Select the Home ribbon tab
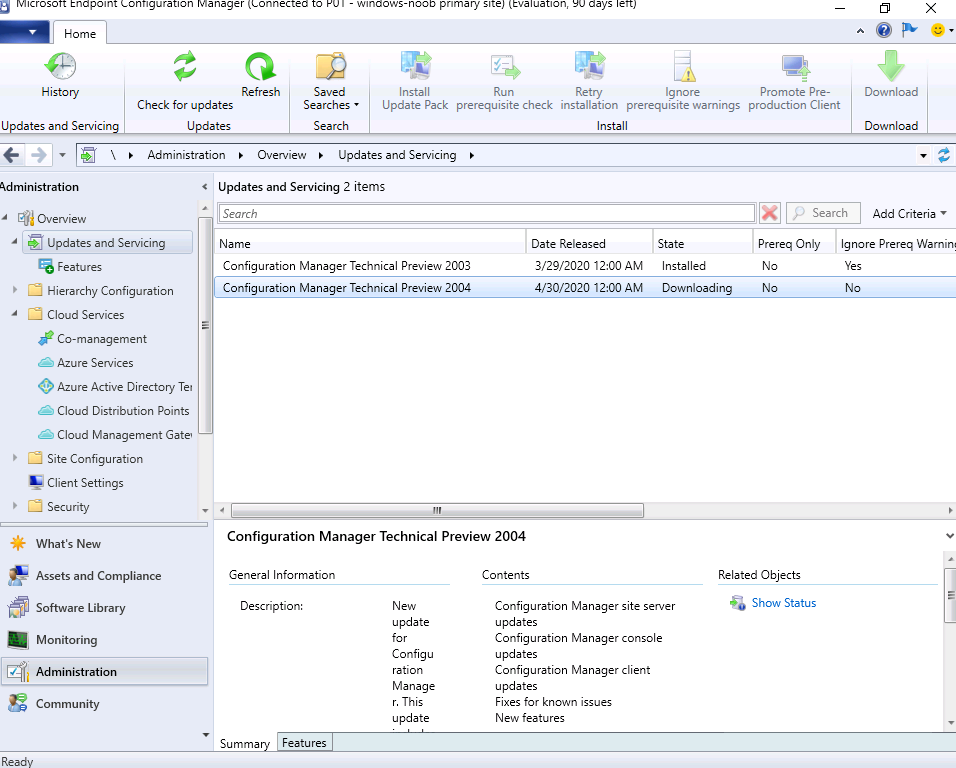 (x=80, y=34)
